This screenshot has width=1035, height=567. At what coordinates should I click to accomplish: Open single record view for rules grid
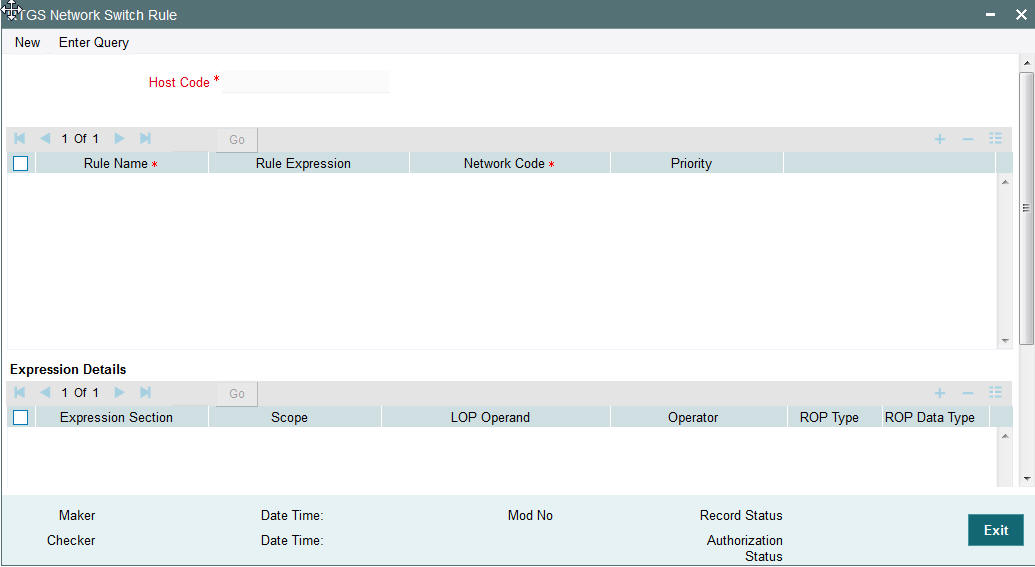[995, 139]
